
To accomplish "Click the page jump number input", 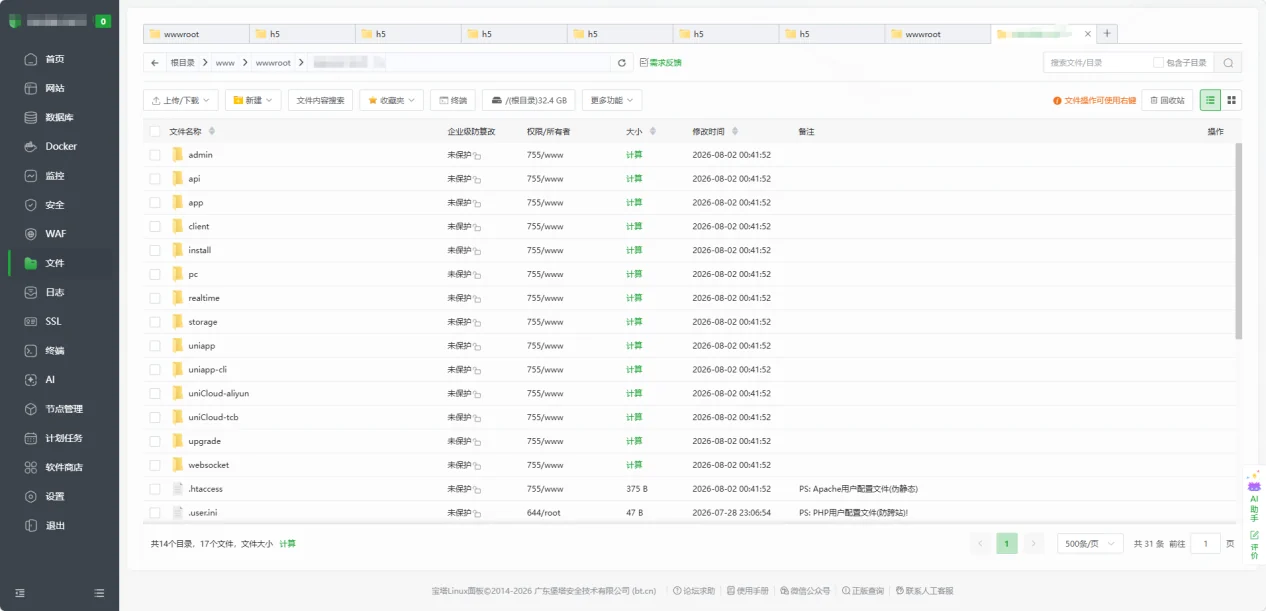I will [1205, 544].
